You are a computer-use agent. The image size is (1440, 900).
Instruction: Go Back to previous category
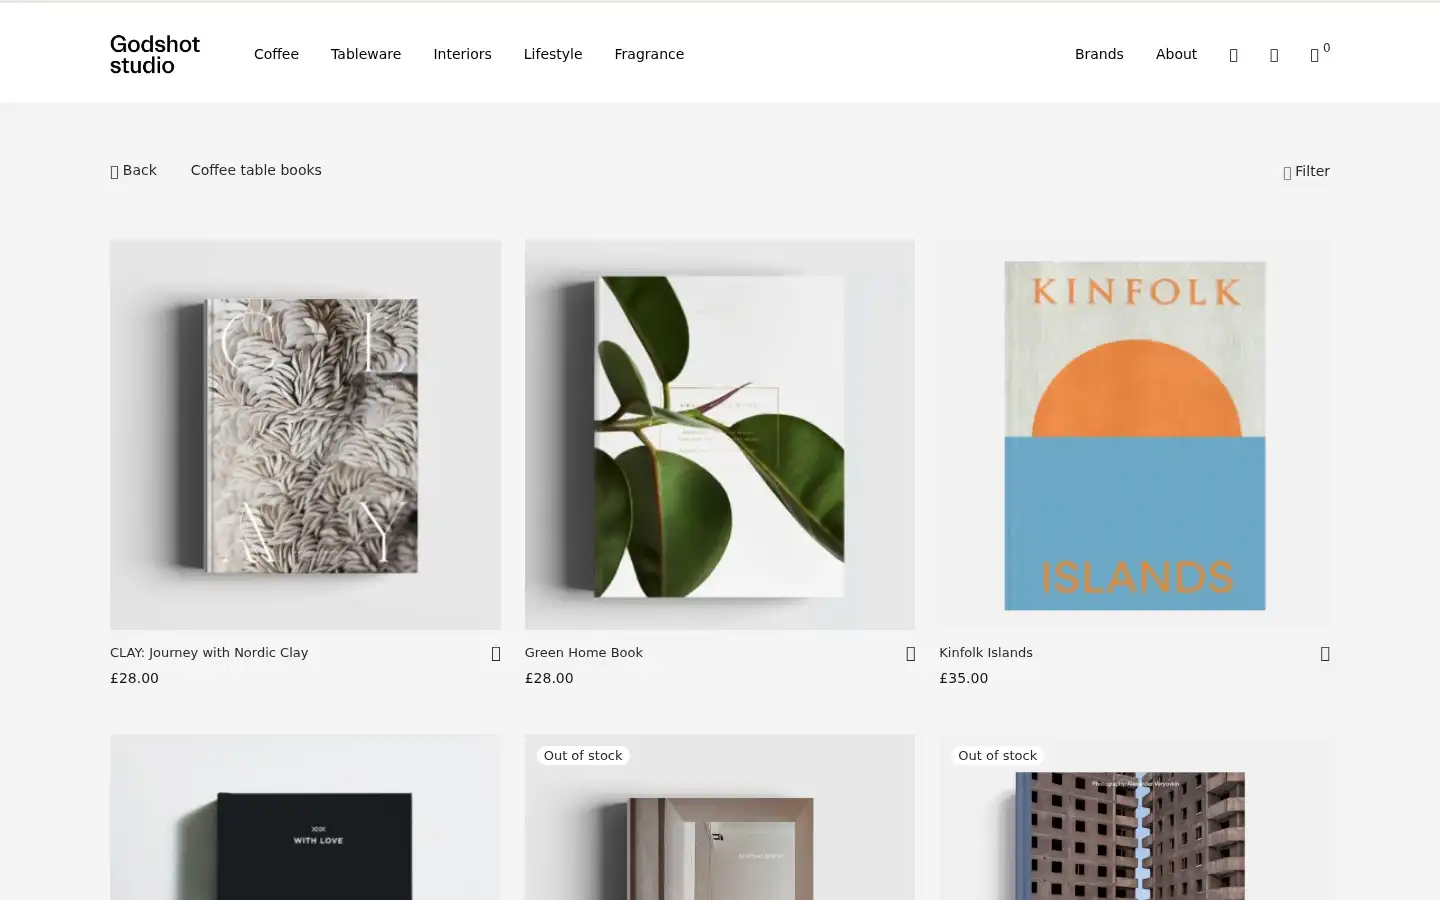(x=133, y=170)
